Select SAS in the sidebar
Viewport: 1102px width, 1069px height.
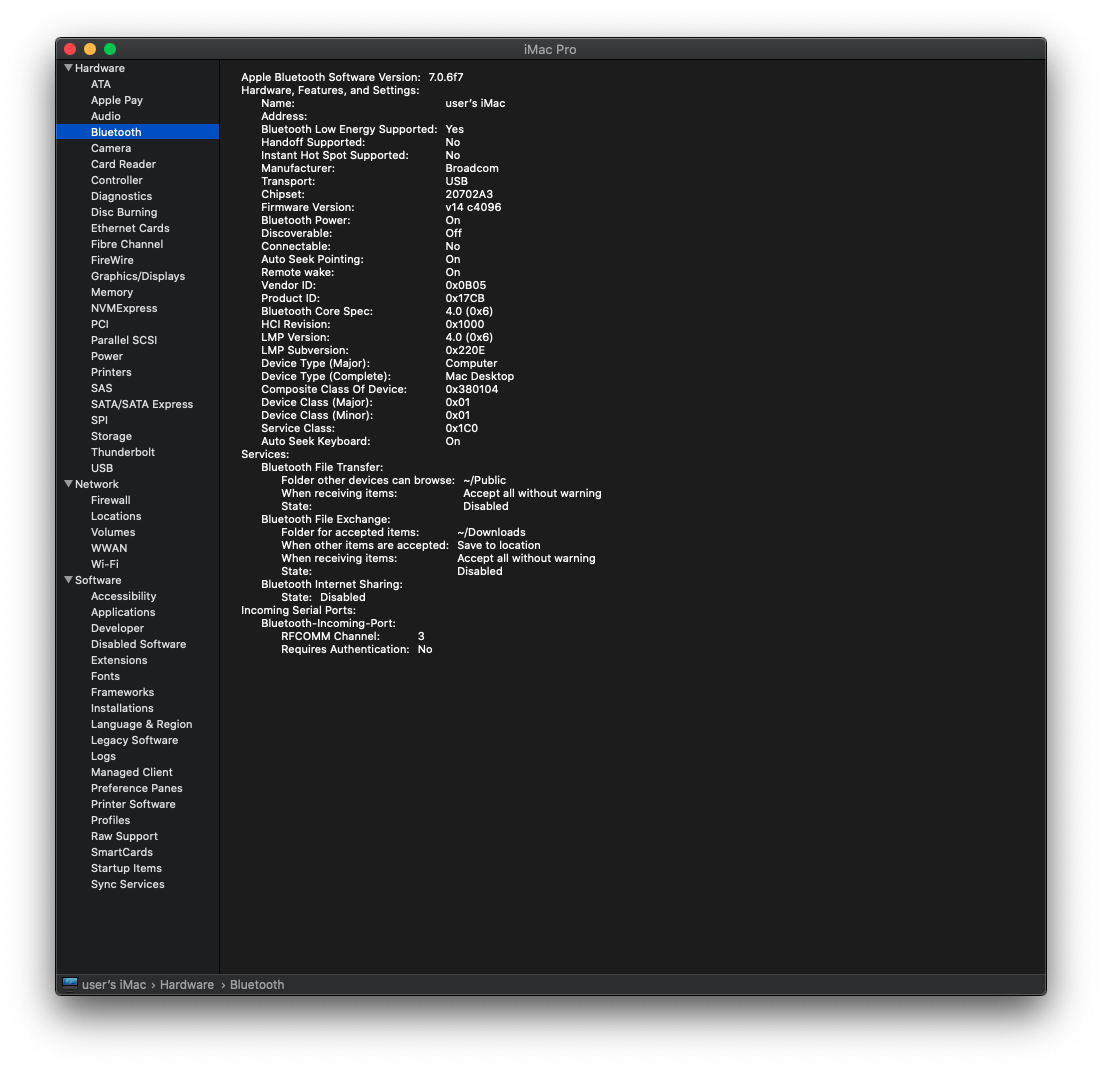coord(101,388)
